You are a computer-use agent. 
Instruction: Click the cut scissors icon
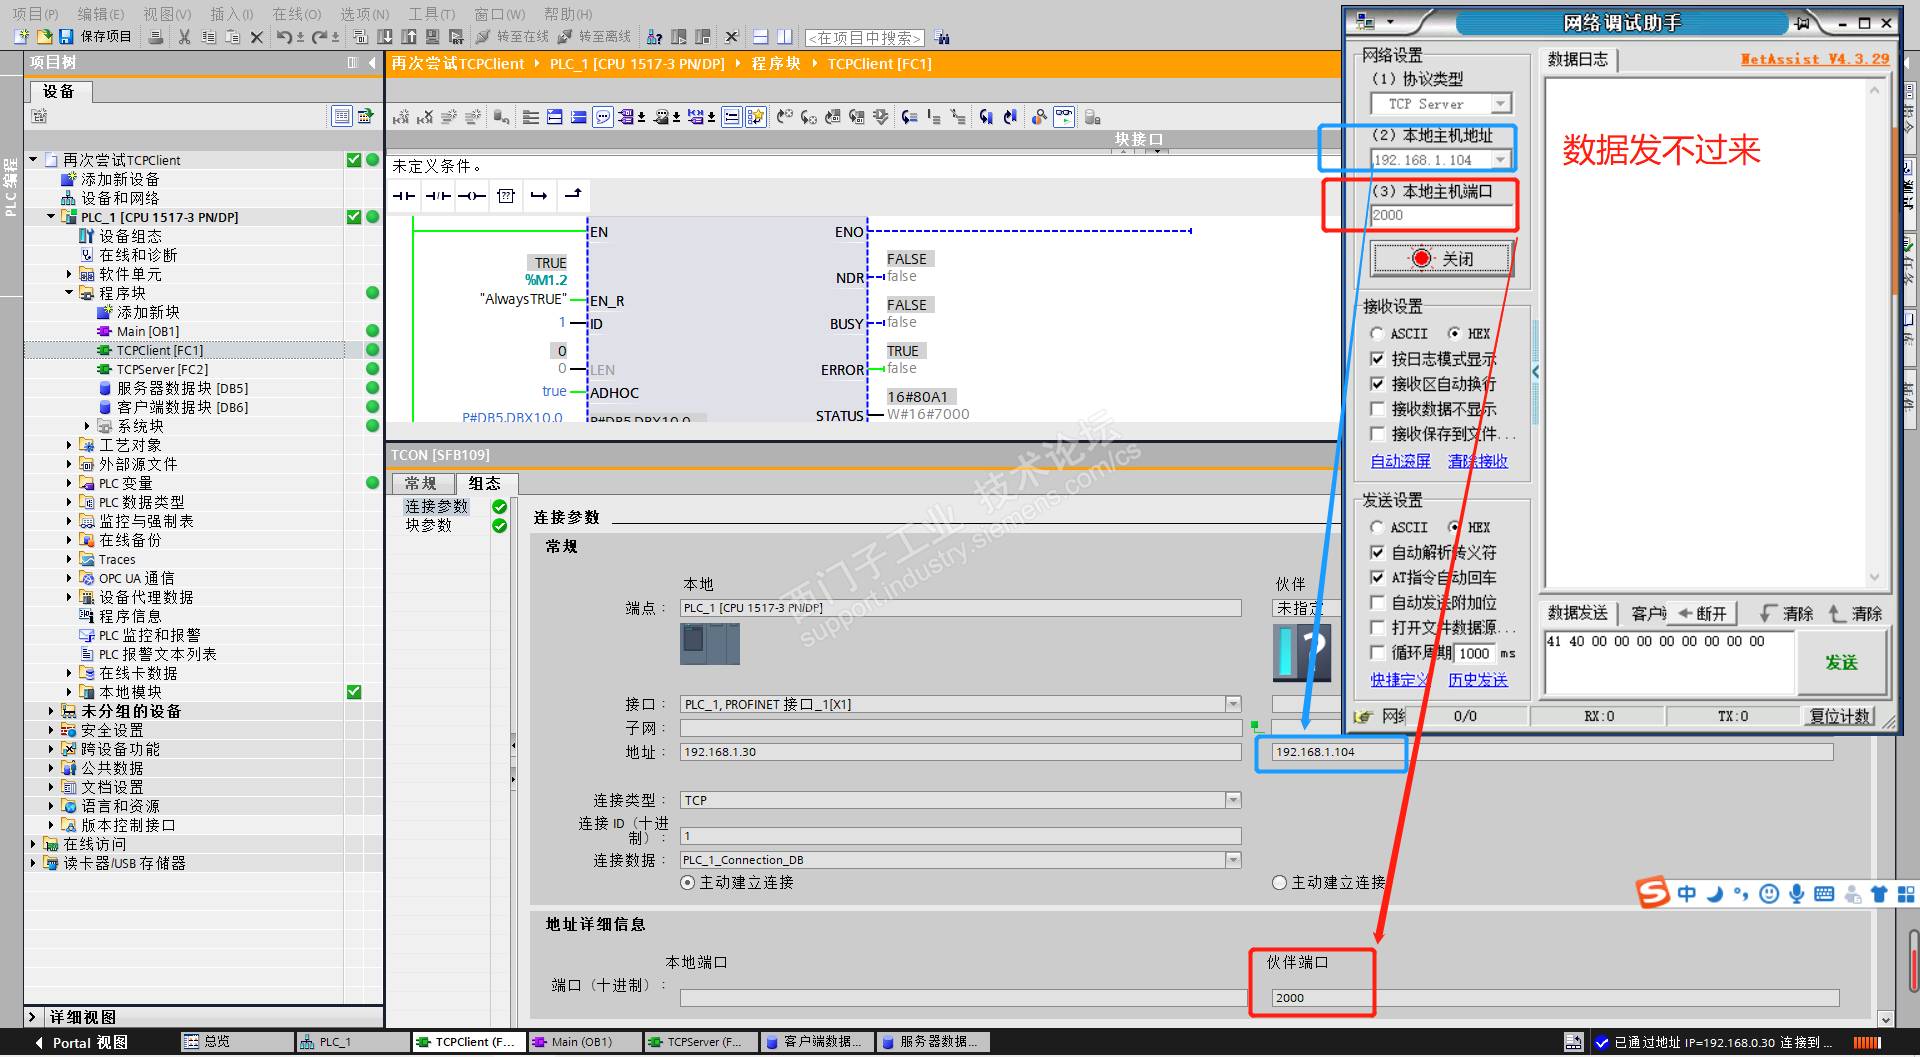pyautogui.click(x=184, y=37)
